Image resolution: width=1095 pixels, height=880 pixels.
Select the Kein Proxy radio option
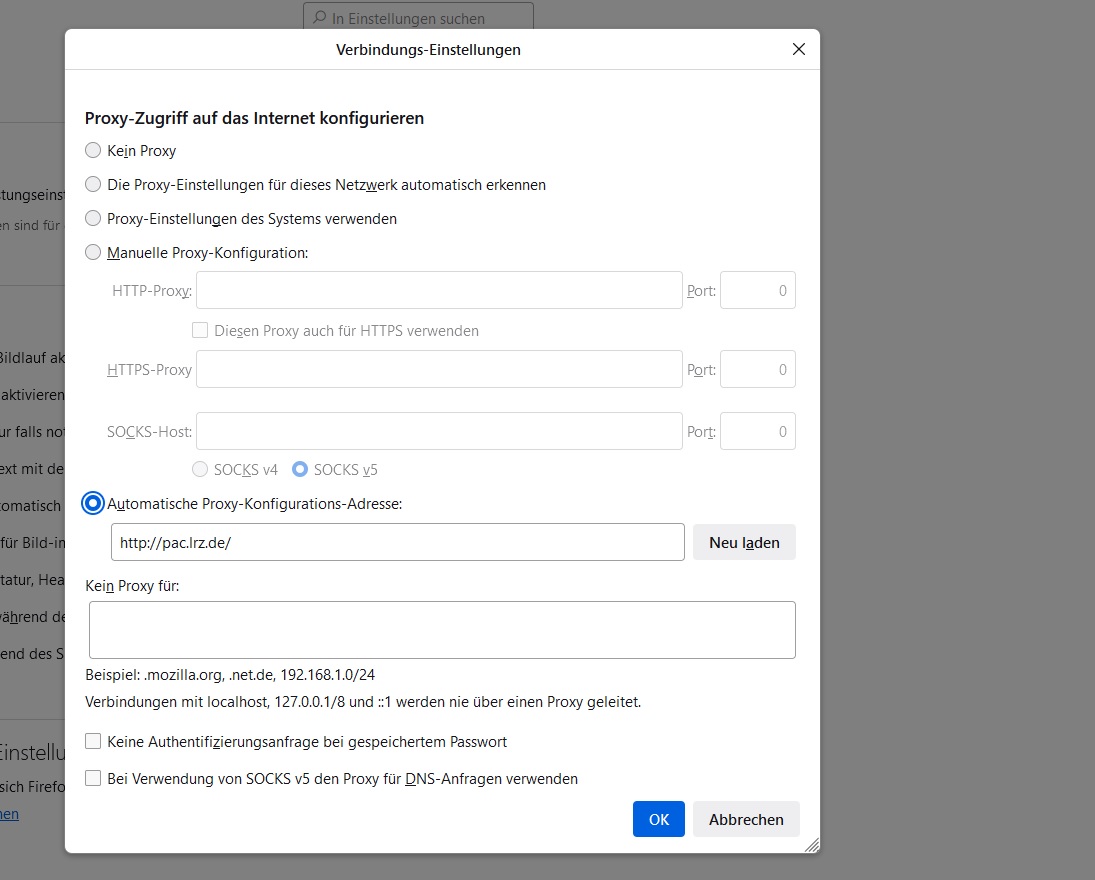pyautogui.click(x=93, y=151)
